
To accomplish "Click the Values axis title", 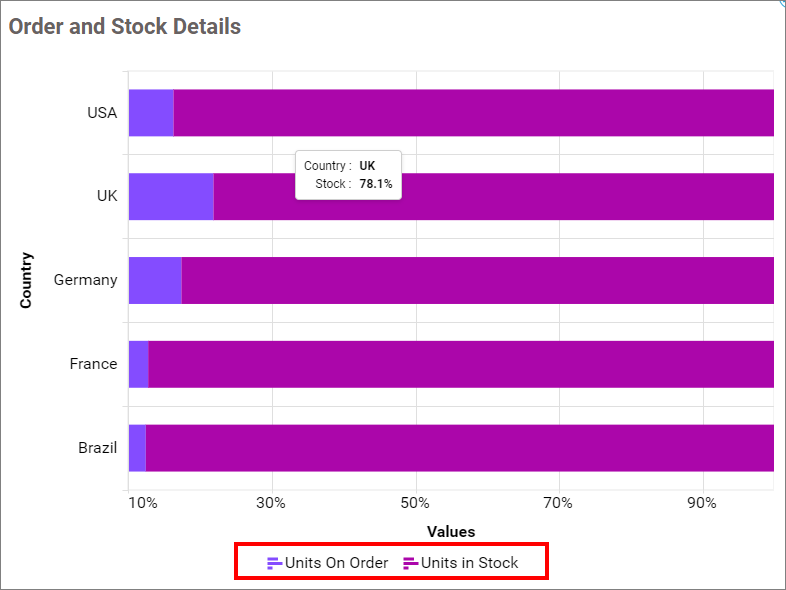I will point(451,531).
